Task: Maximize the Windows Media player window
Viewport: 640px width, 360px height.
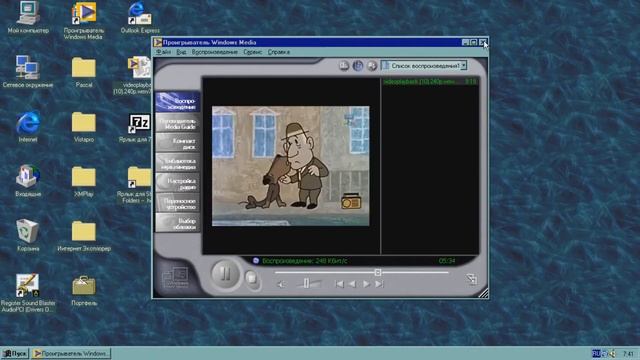Action: tap(473, 42)
